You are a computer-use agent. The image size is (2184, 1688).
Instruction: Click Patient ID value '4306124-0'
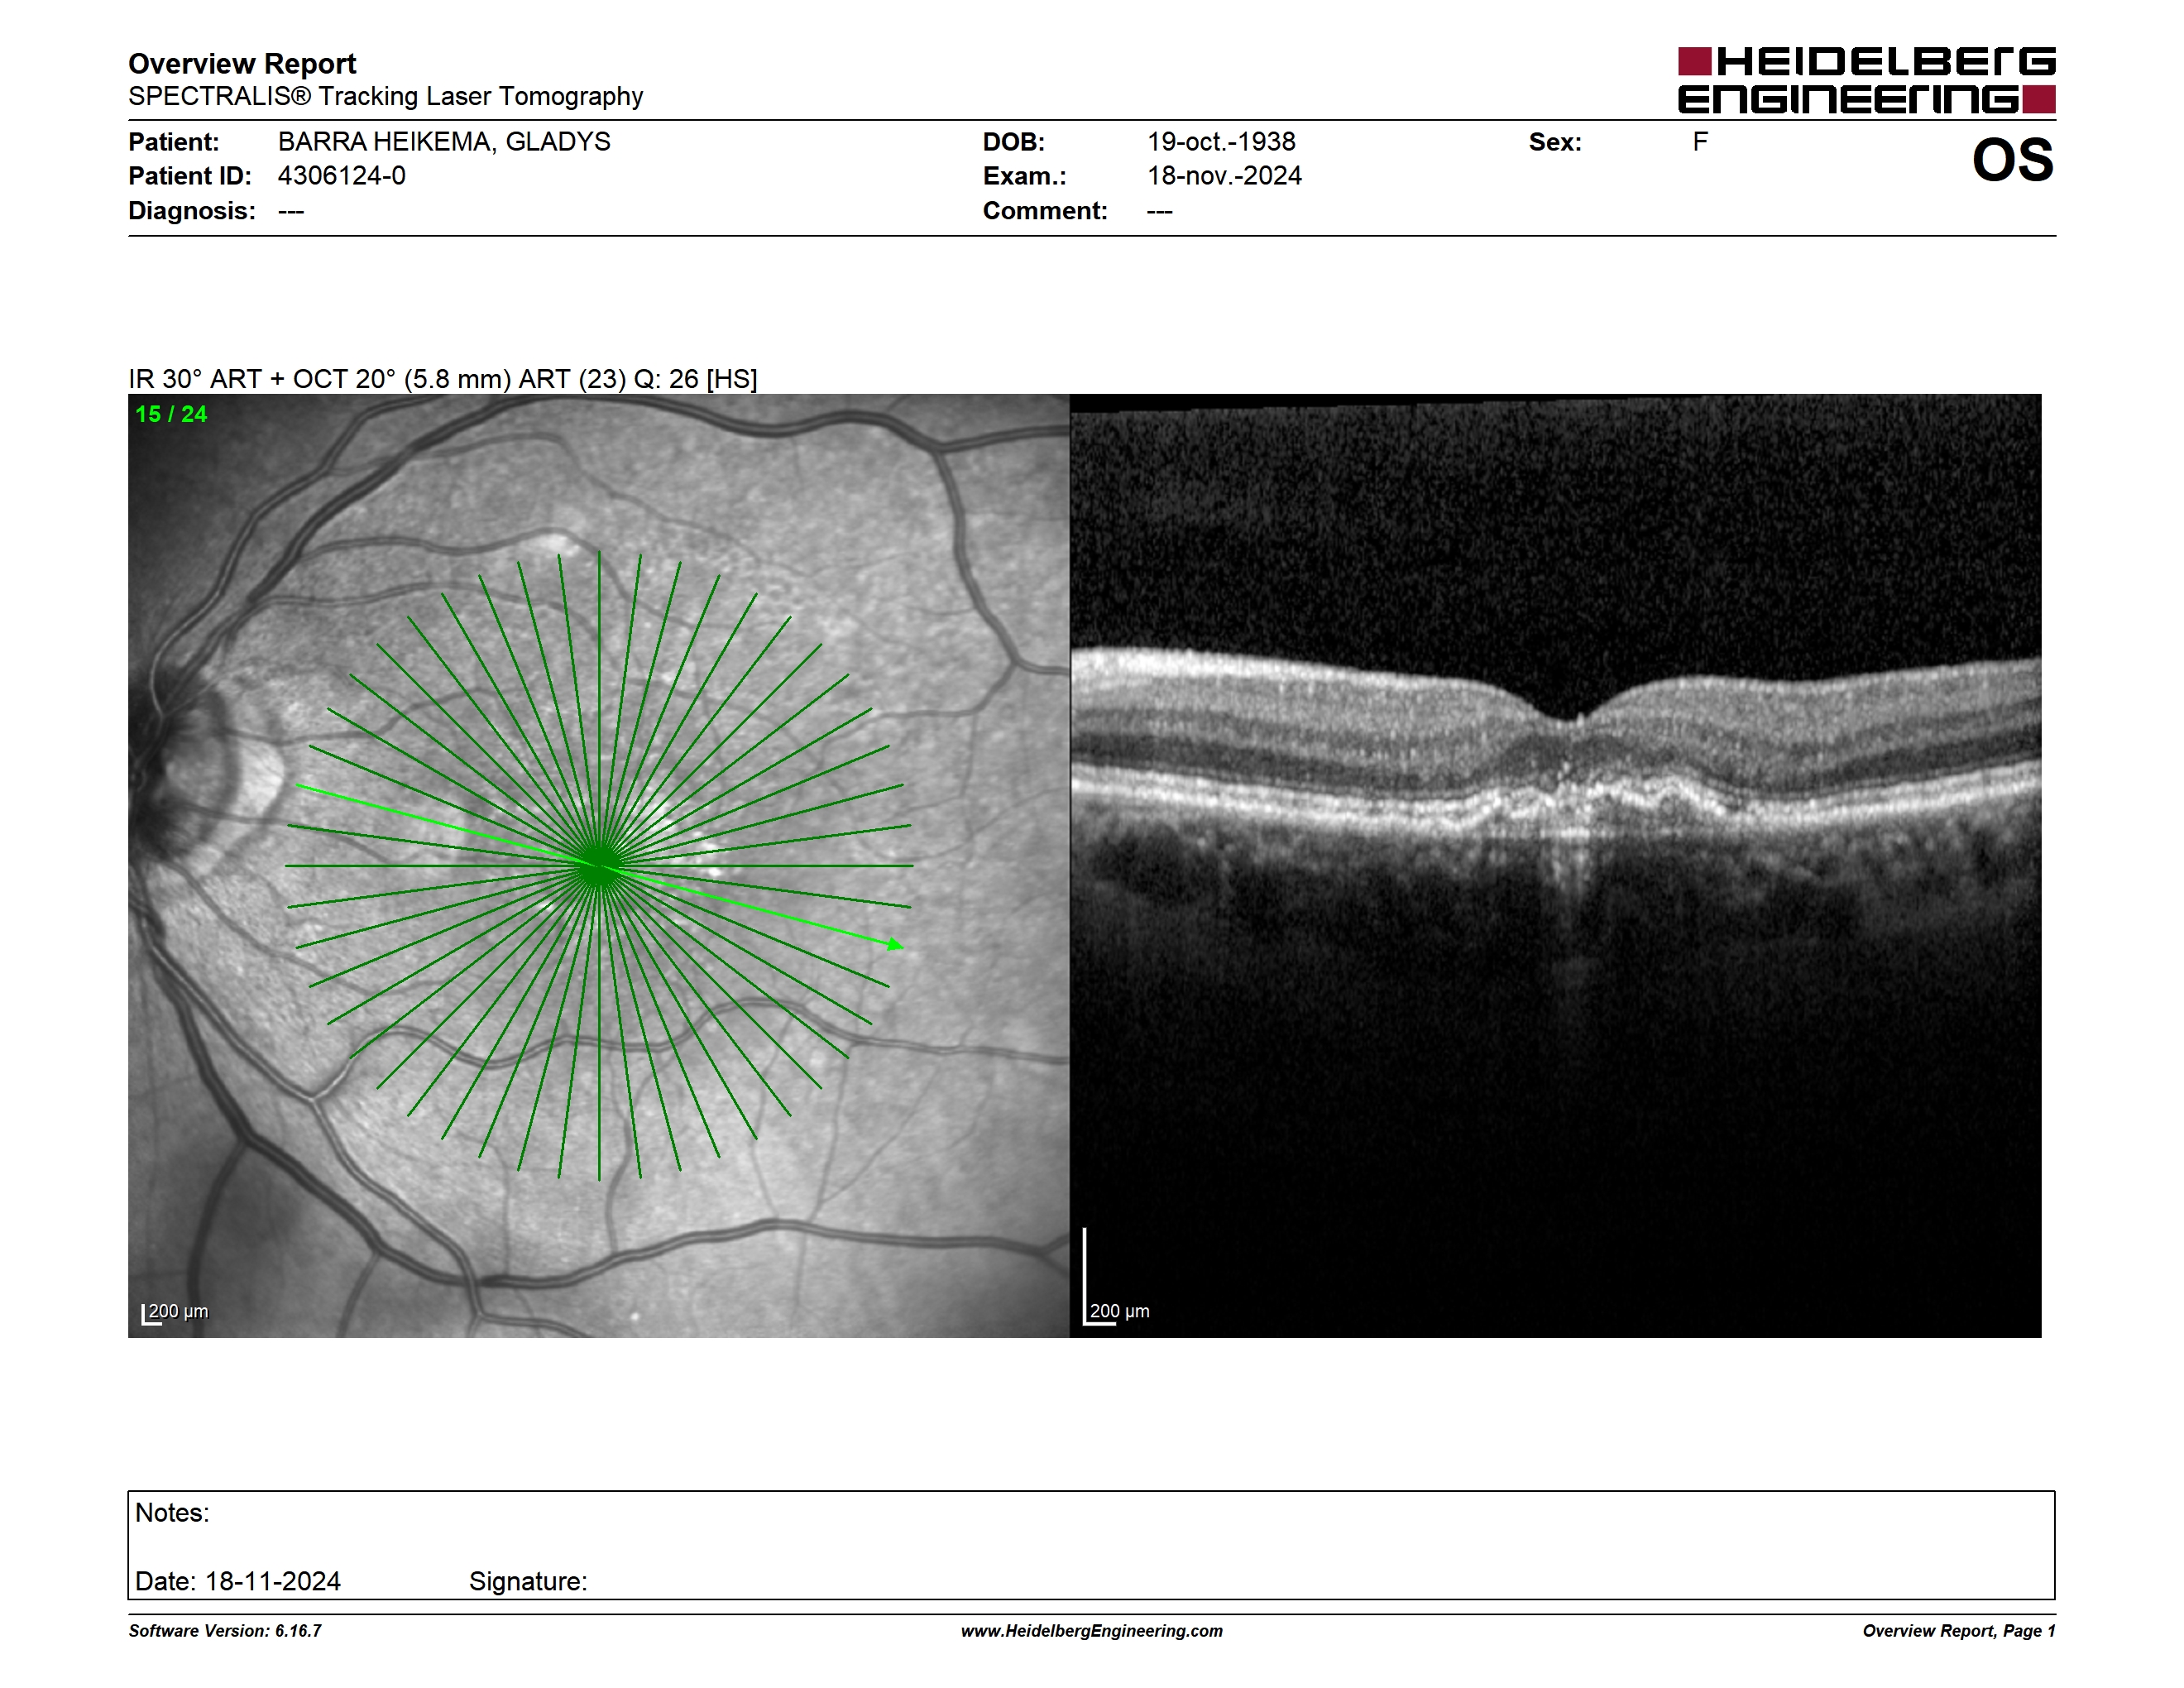click(342, 176)
